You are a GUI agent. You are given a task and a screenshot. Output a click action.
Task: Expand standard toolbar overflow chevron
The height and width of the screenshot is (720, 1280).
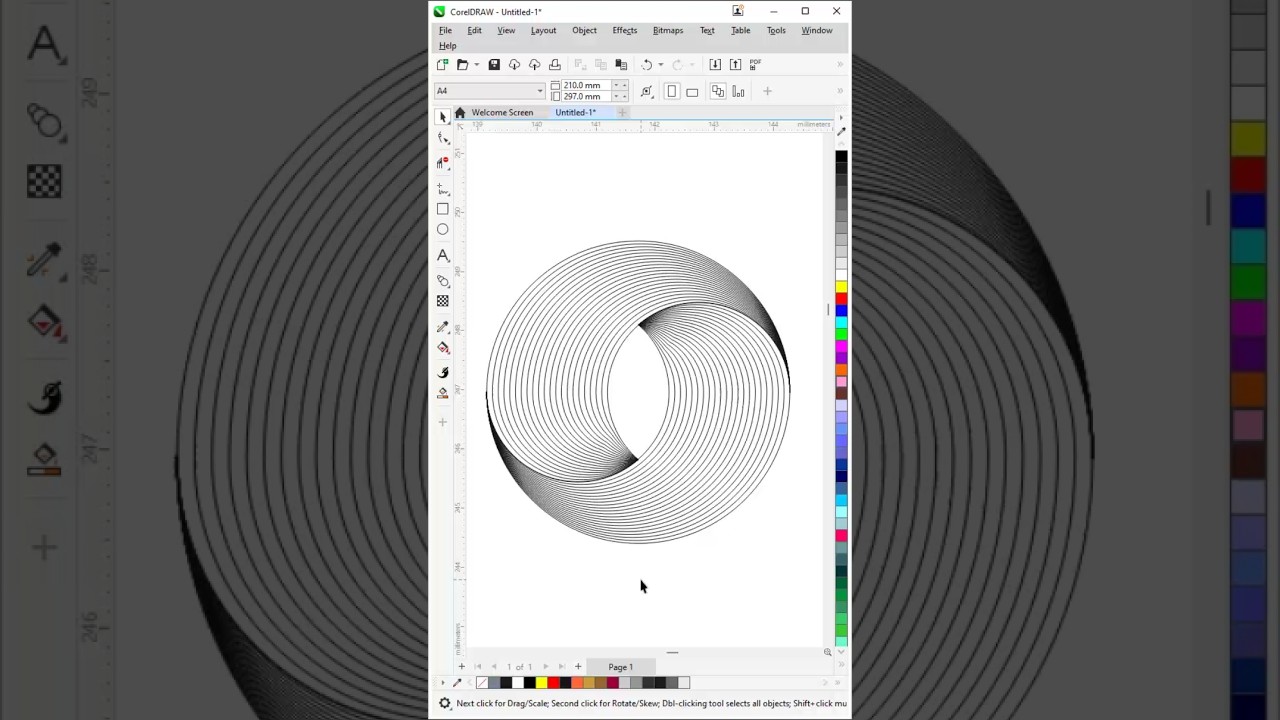point(840,65)
